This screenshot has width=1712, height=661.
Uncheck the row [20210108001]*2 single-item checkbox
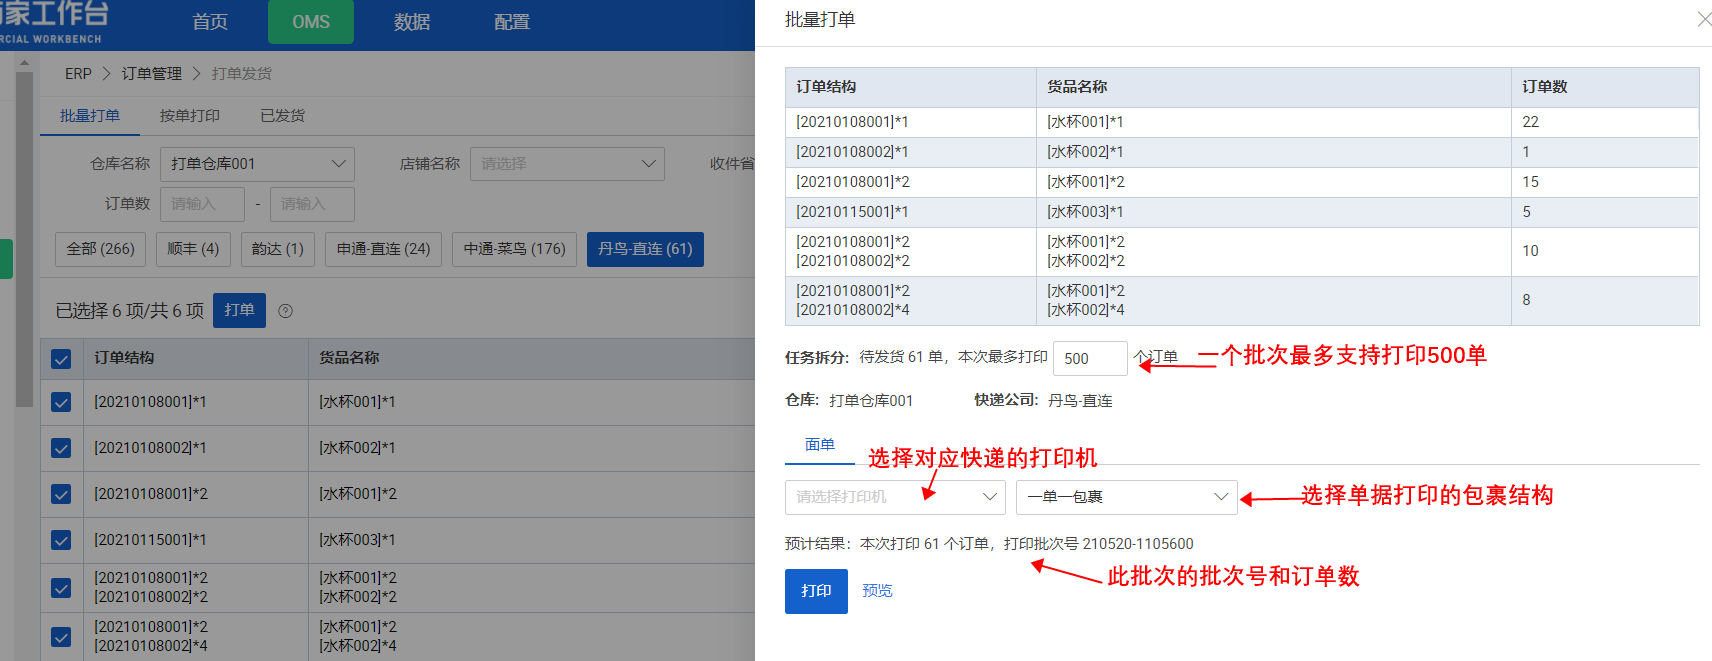(x=61, y=494)
